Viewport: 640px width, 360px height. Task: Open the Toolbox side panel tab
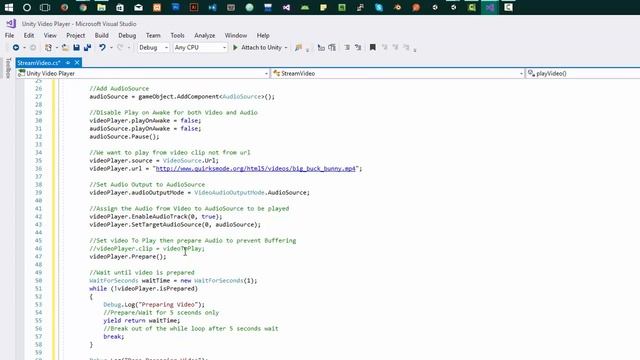point(8,68)
